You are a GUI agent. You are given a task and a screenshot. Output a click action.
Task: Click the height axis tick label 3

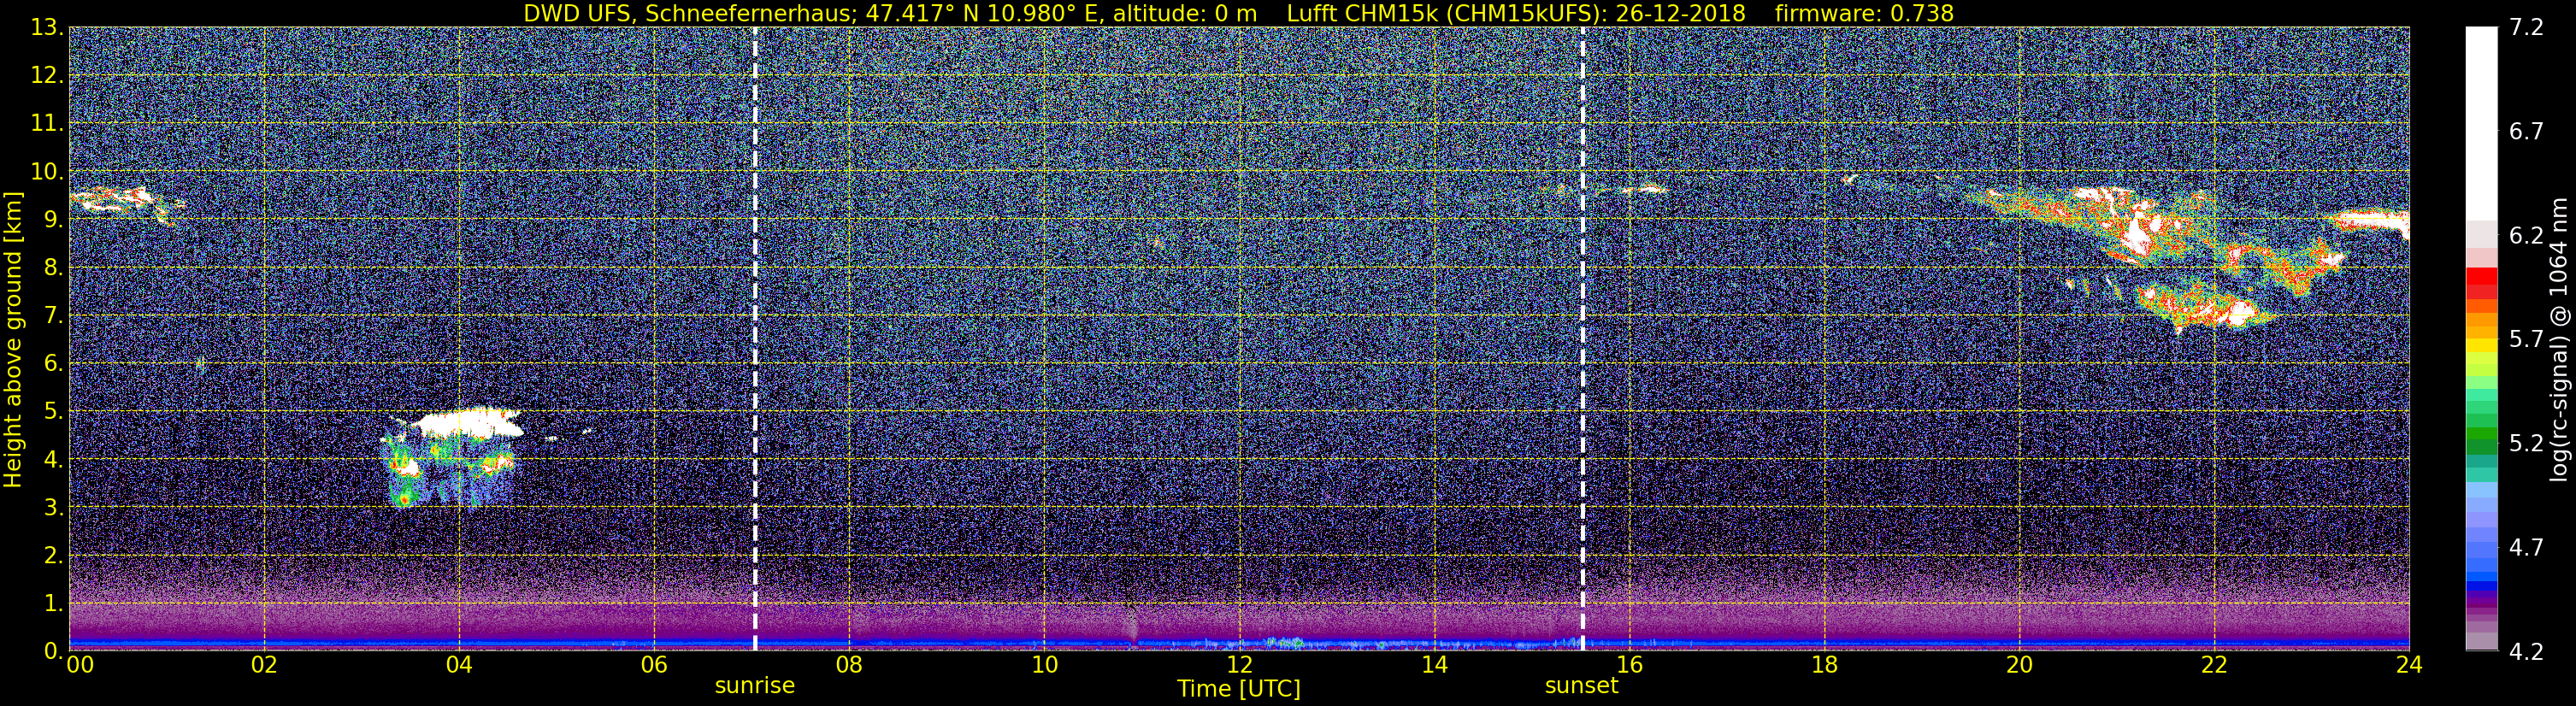(x=52, y=508)
